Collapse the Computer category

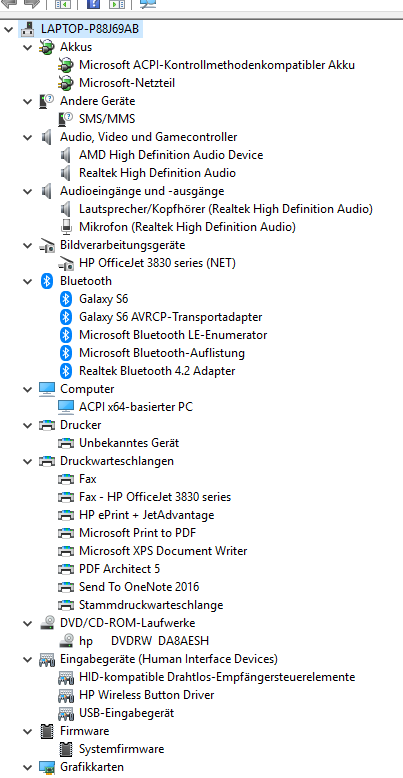click(x=27, y=389)
